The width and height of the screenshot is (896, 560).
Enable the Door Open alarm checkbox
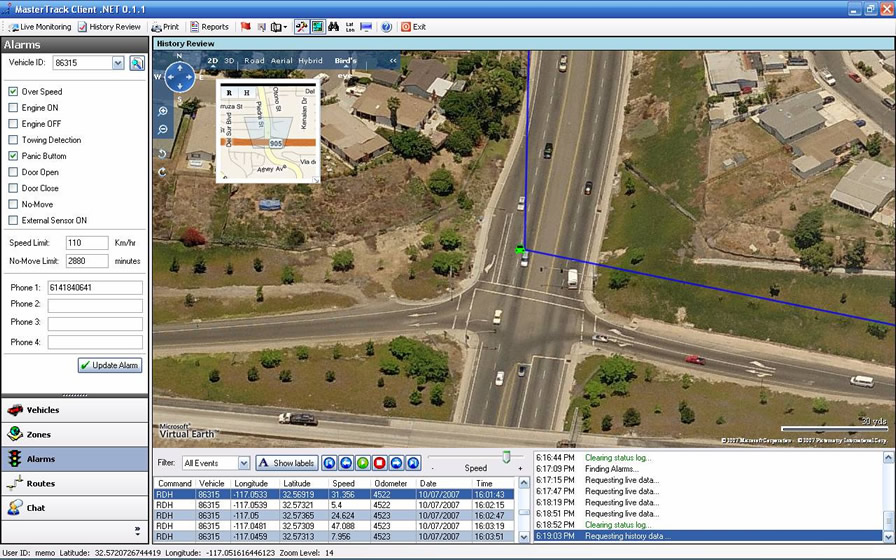13,171
